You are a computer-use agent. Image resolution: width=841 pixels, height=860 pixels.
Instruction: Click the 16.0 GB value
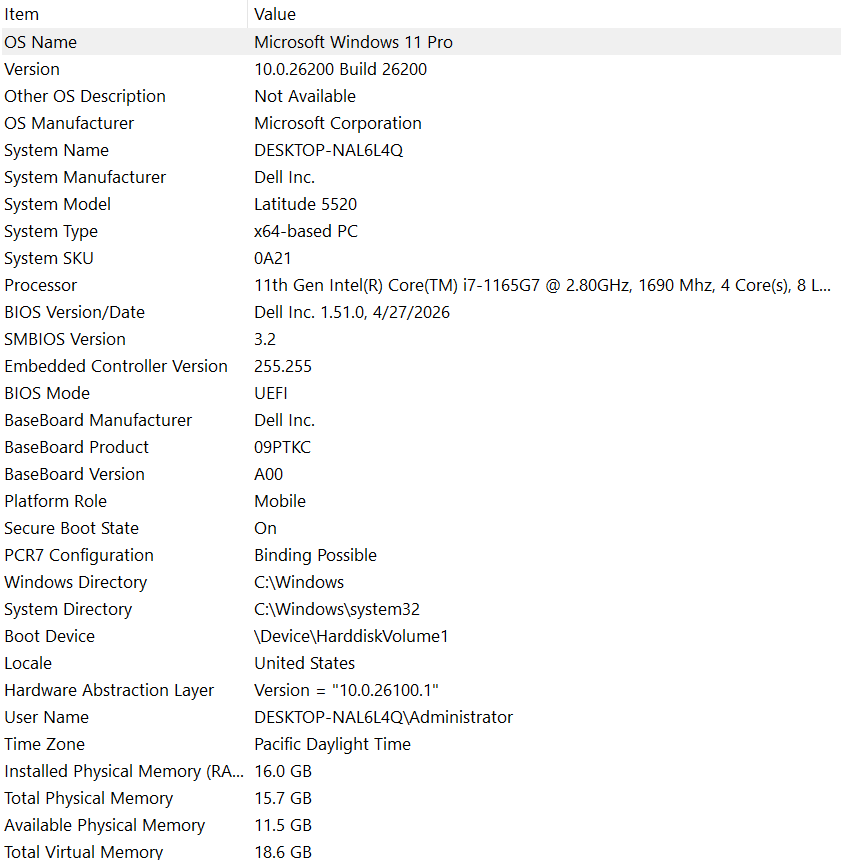tap(283, 771)
